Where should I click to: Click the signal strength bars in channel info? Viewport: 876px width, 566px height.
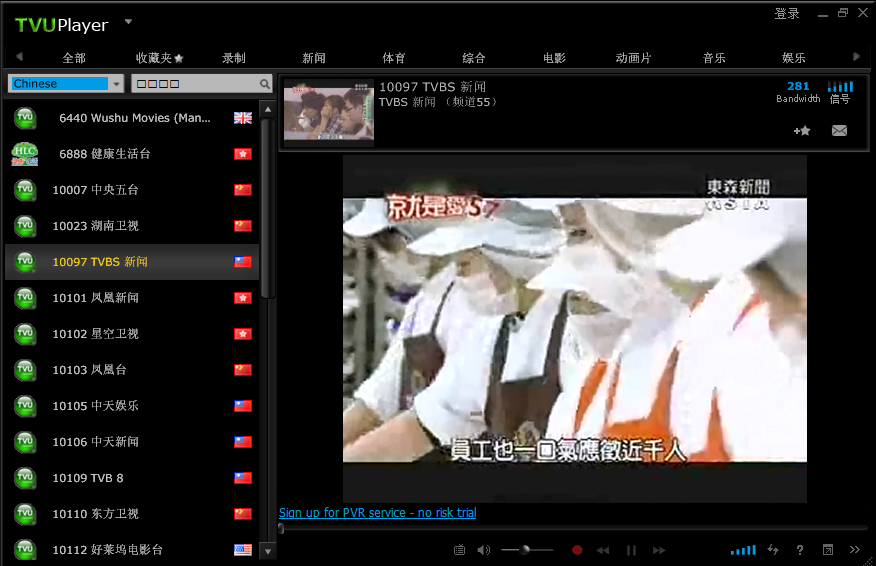tap(840, 87)
